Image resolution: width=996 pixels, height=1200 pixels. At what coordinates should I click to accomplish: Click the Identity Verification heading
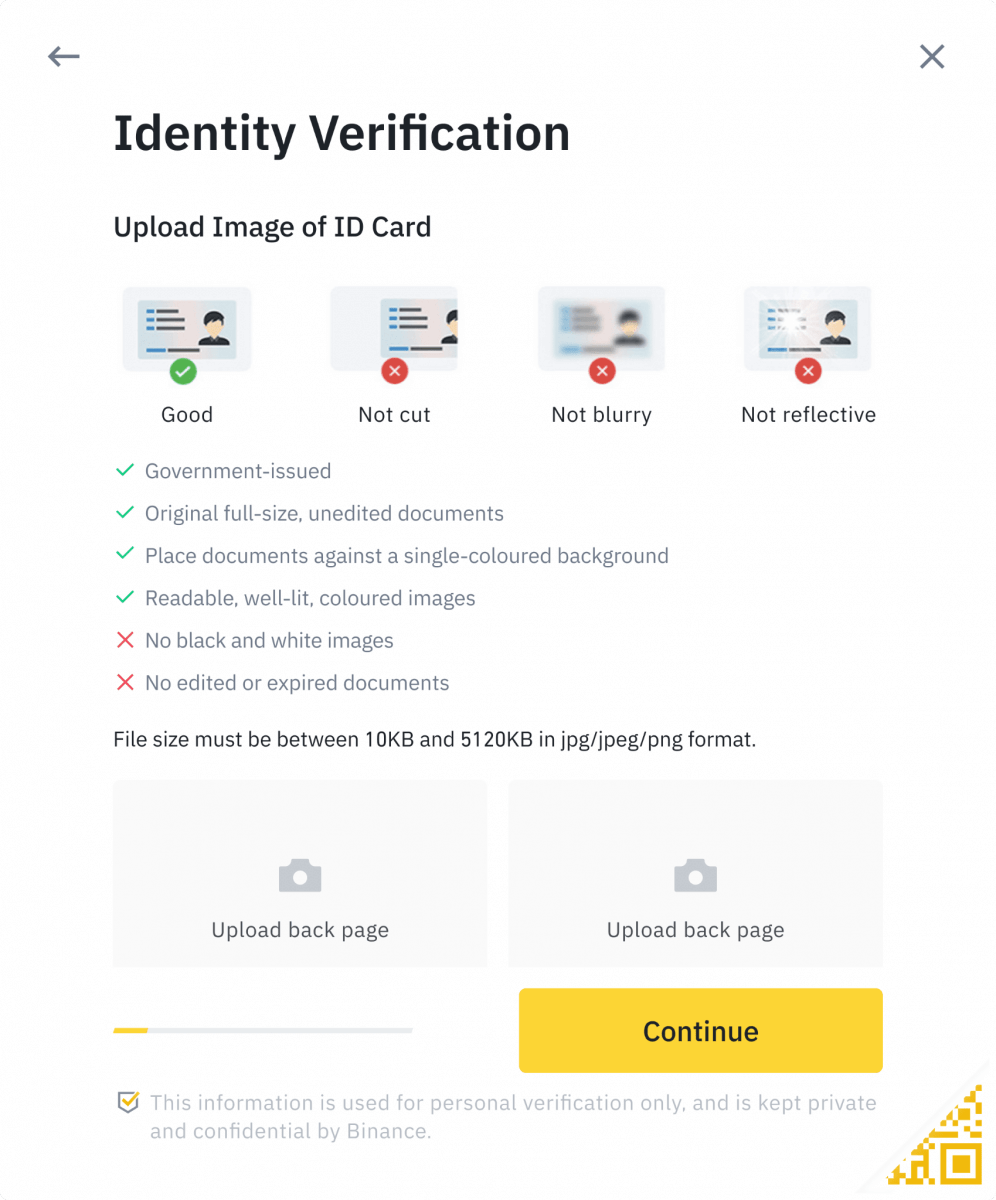tap(343, 132)
